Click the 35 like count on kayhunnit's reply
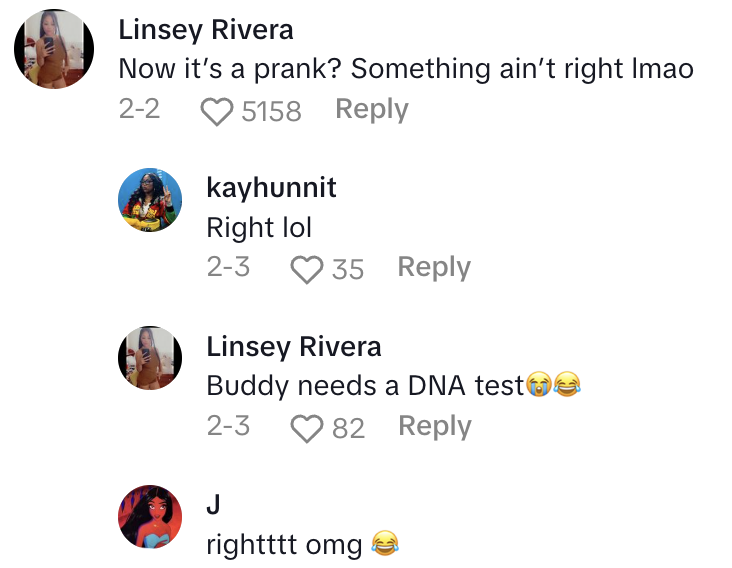Viewport: 732px width, 568px height. click(x=347, y=269)
